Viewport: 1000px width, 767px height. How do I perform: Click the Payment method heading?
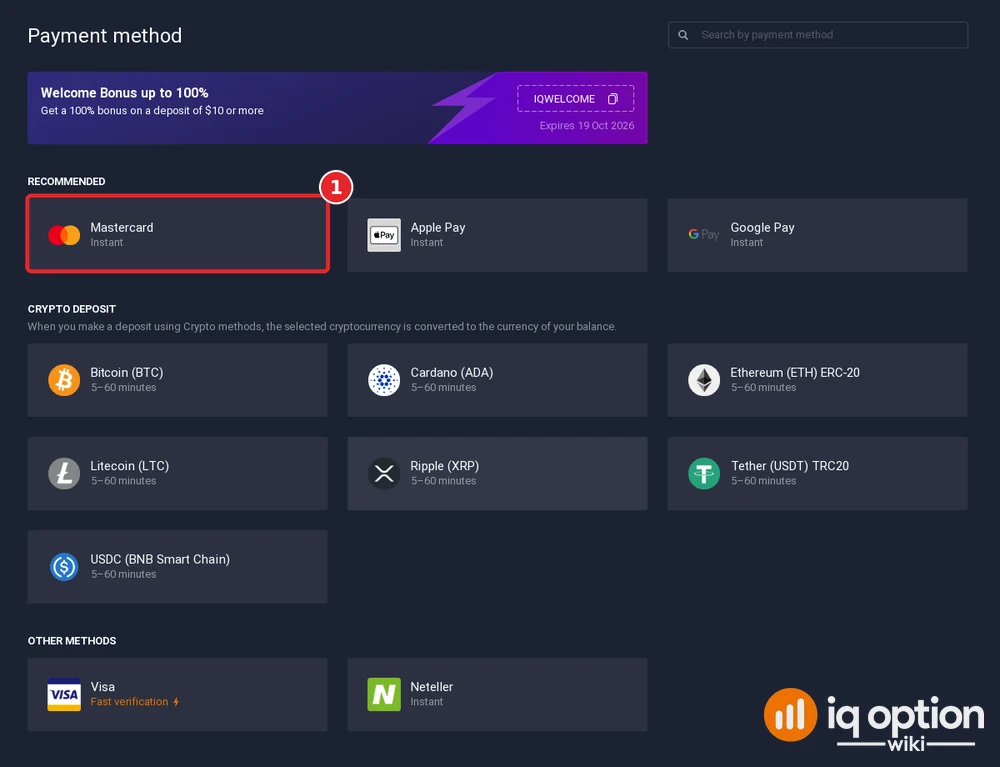(105, 36)
